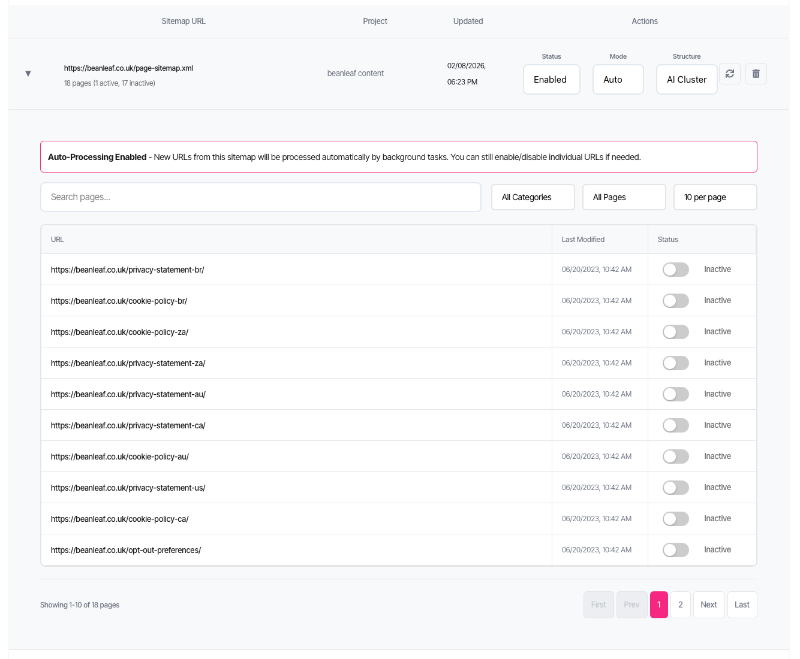
Task: Delete the beanleaf page-sitemap.xml sitemap
Action: coord(756,73)
